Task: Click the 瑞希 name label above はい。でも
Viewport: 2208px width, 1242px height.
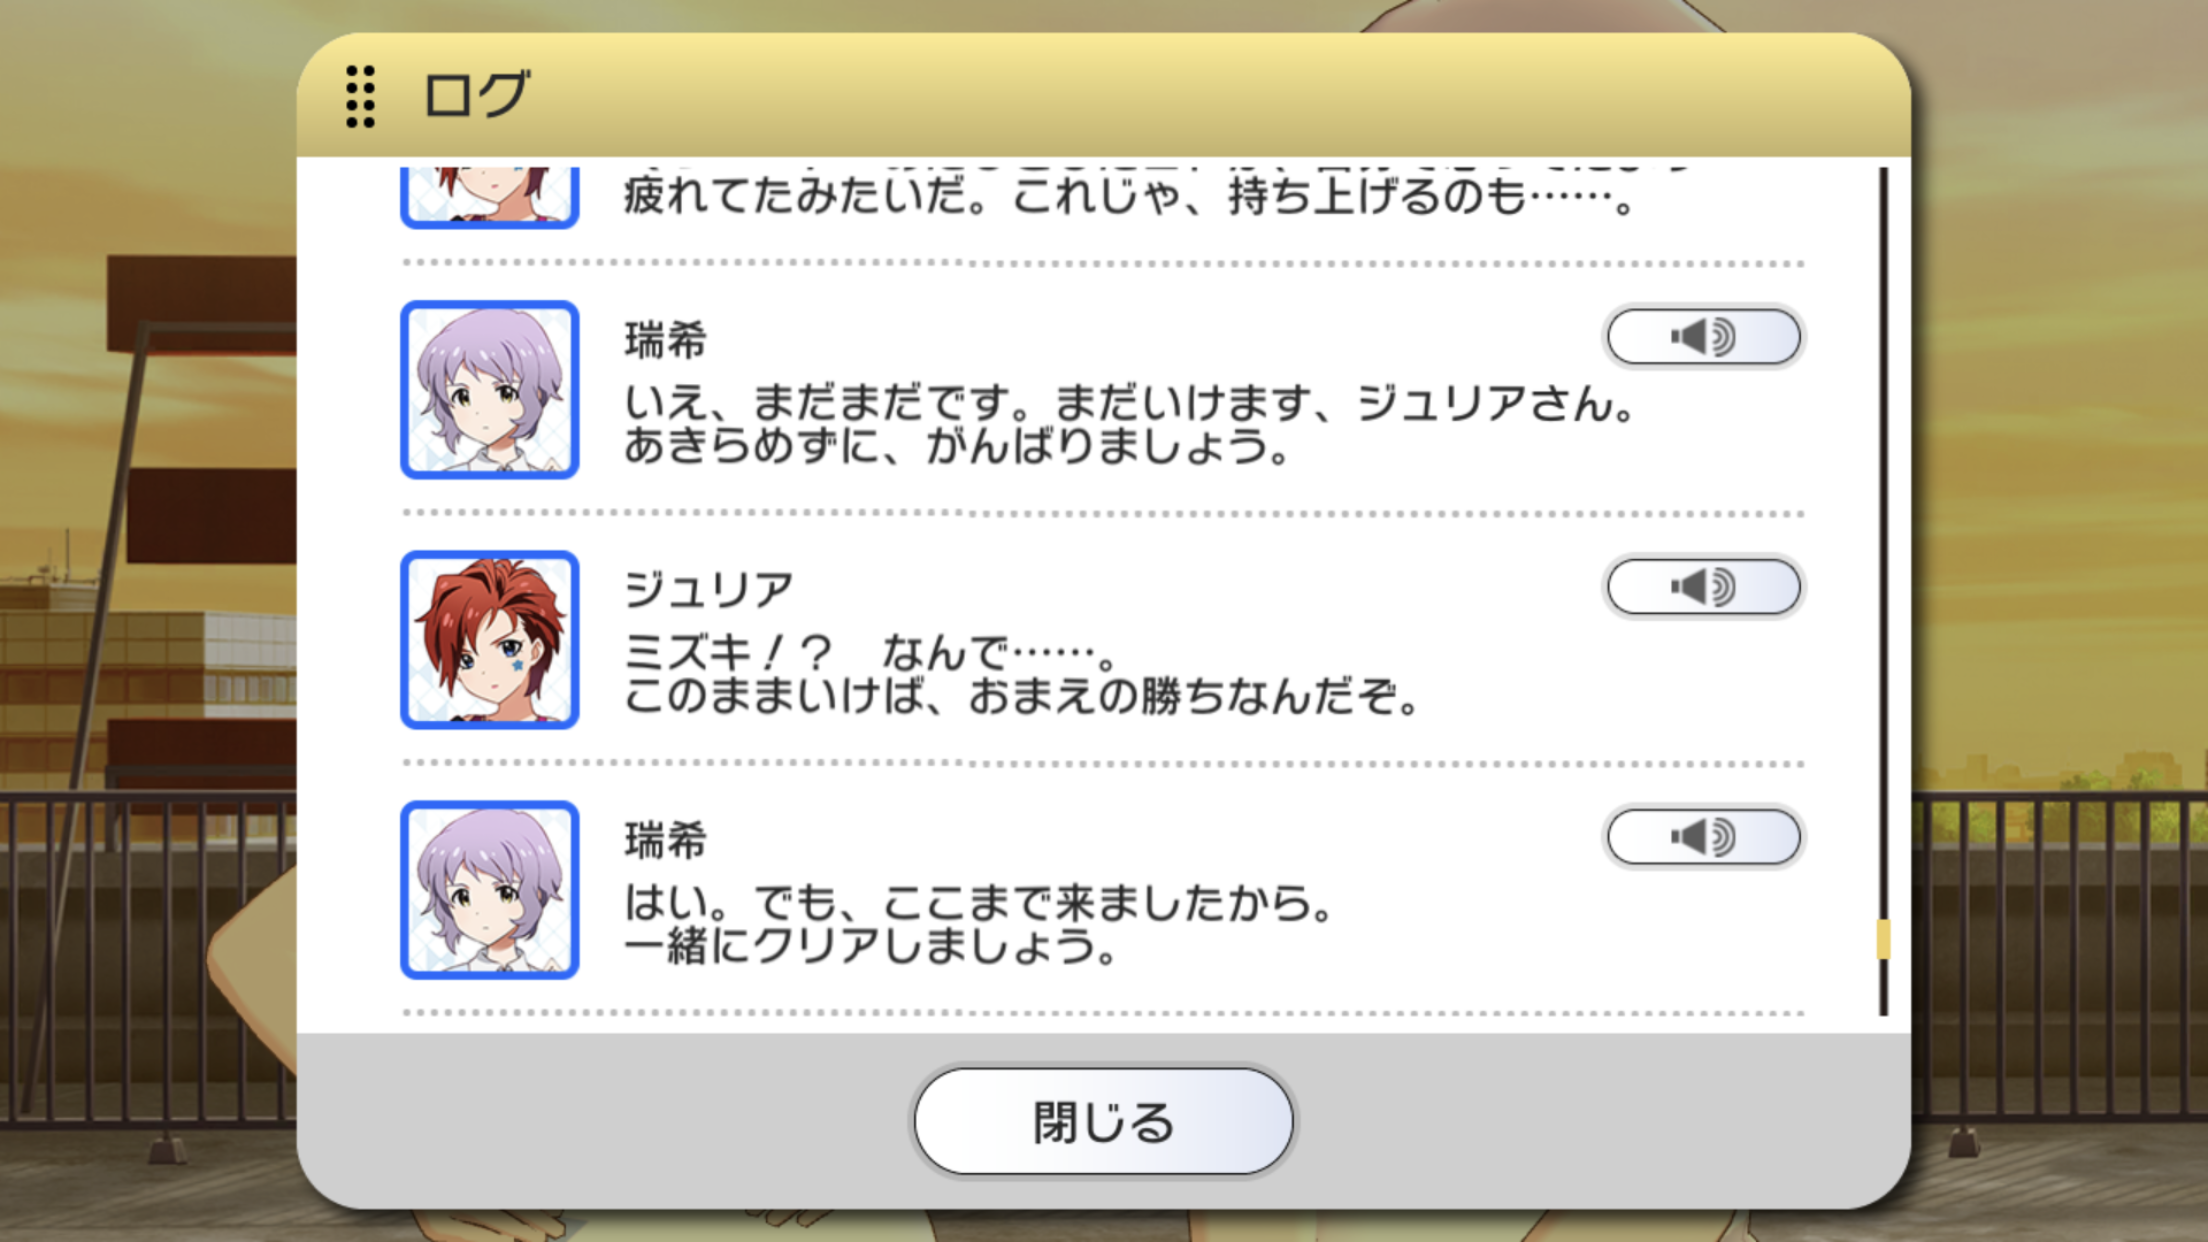Action: [665, 840]
